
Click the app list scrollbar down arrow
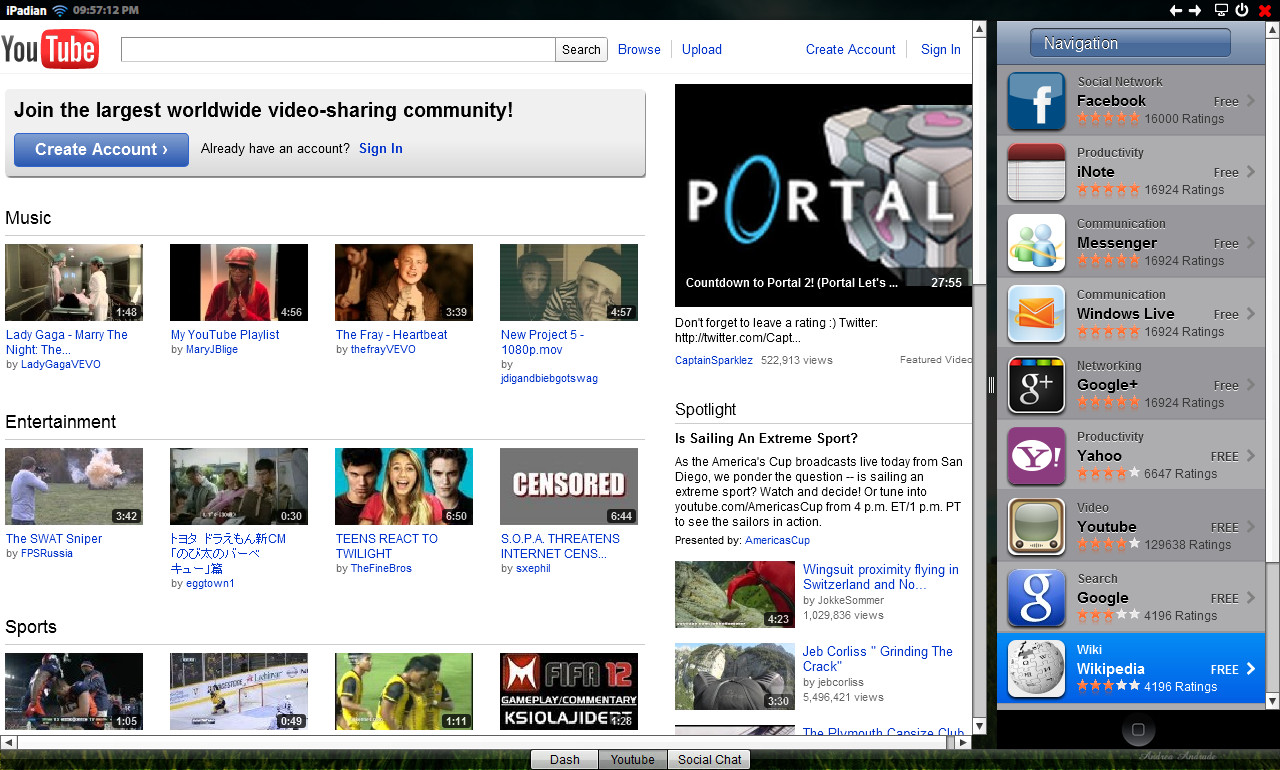(1272, 701)
